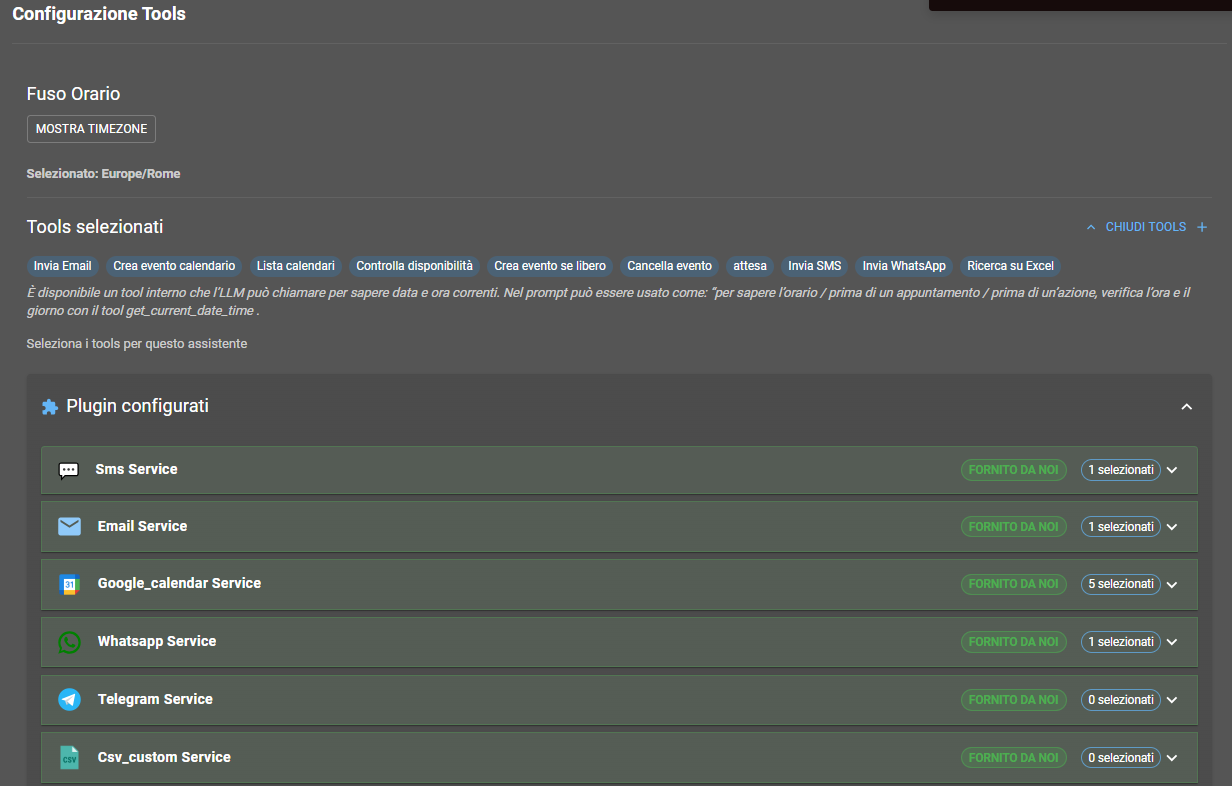Click the WhatsApp Service green icon
The height and width of the screenshot is (786, 1232).
click(x=68, y=641)
